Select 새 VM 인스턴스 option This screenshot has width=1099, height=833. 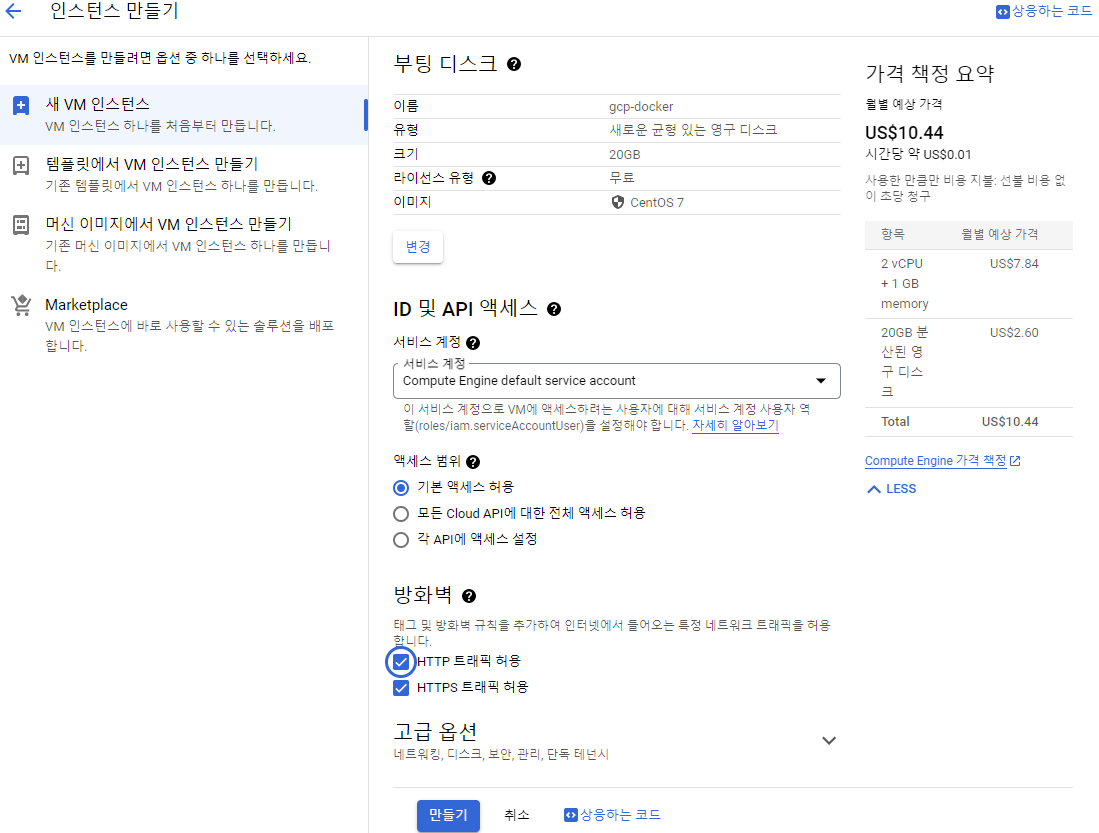click(184, 115)
